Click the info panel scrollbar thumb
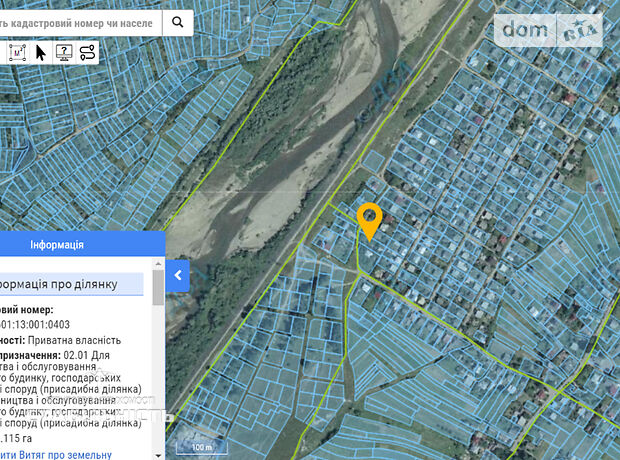The width and height of the screenshot is (620, 460). (x=158, y=288)
